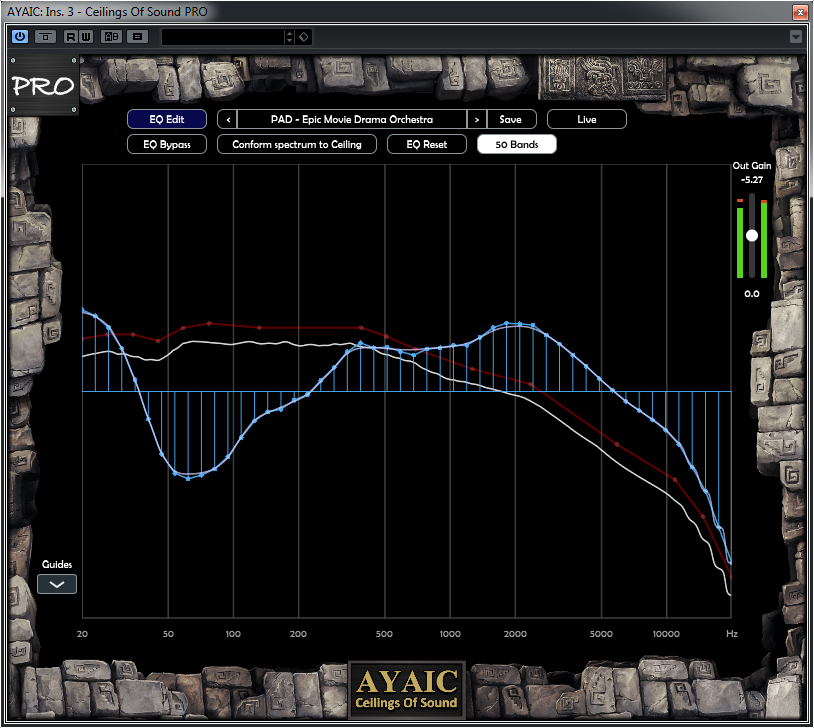Viewport: 814px width, 728px height.
Task: Toggle the Live mode button
Action: coord(587,119)
